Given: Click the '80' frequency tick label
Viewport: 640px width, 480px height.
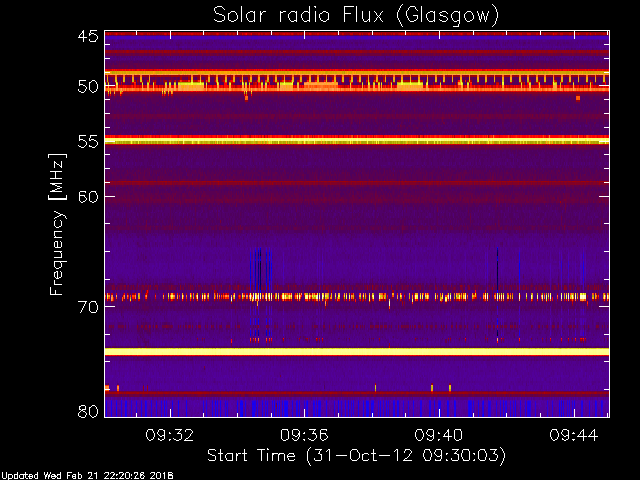Looking at the screenshot, I should [x=88, y=411].
